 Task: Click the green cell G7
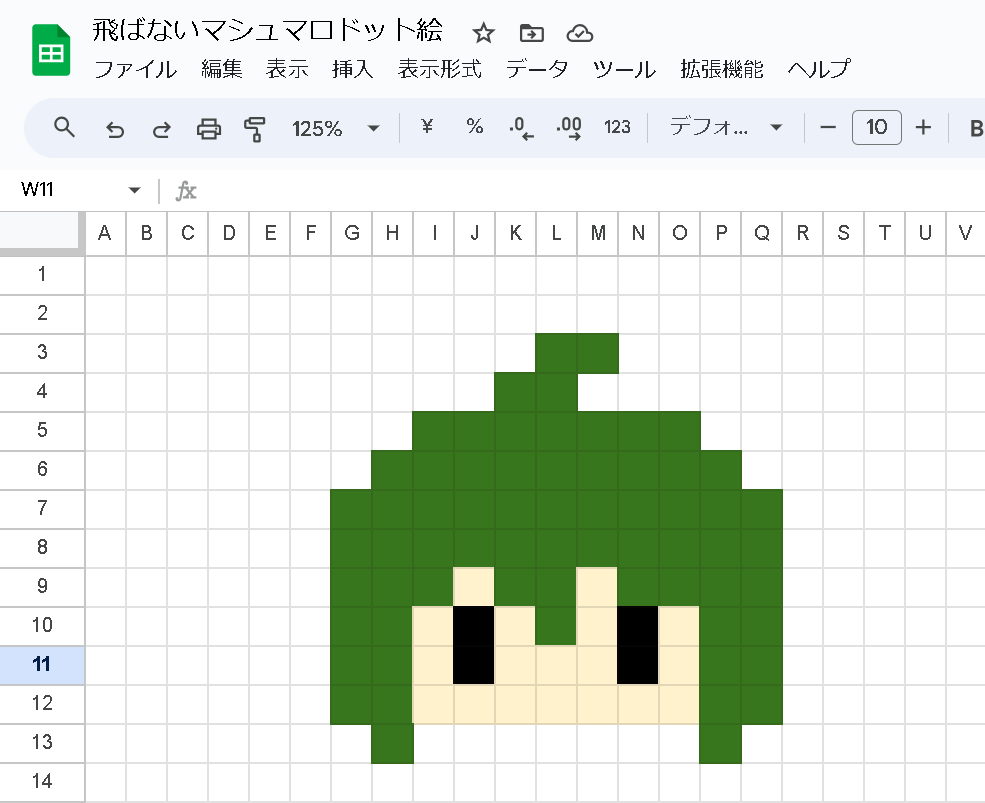point(352,509)
